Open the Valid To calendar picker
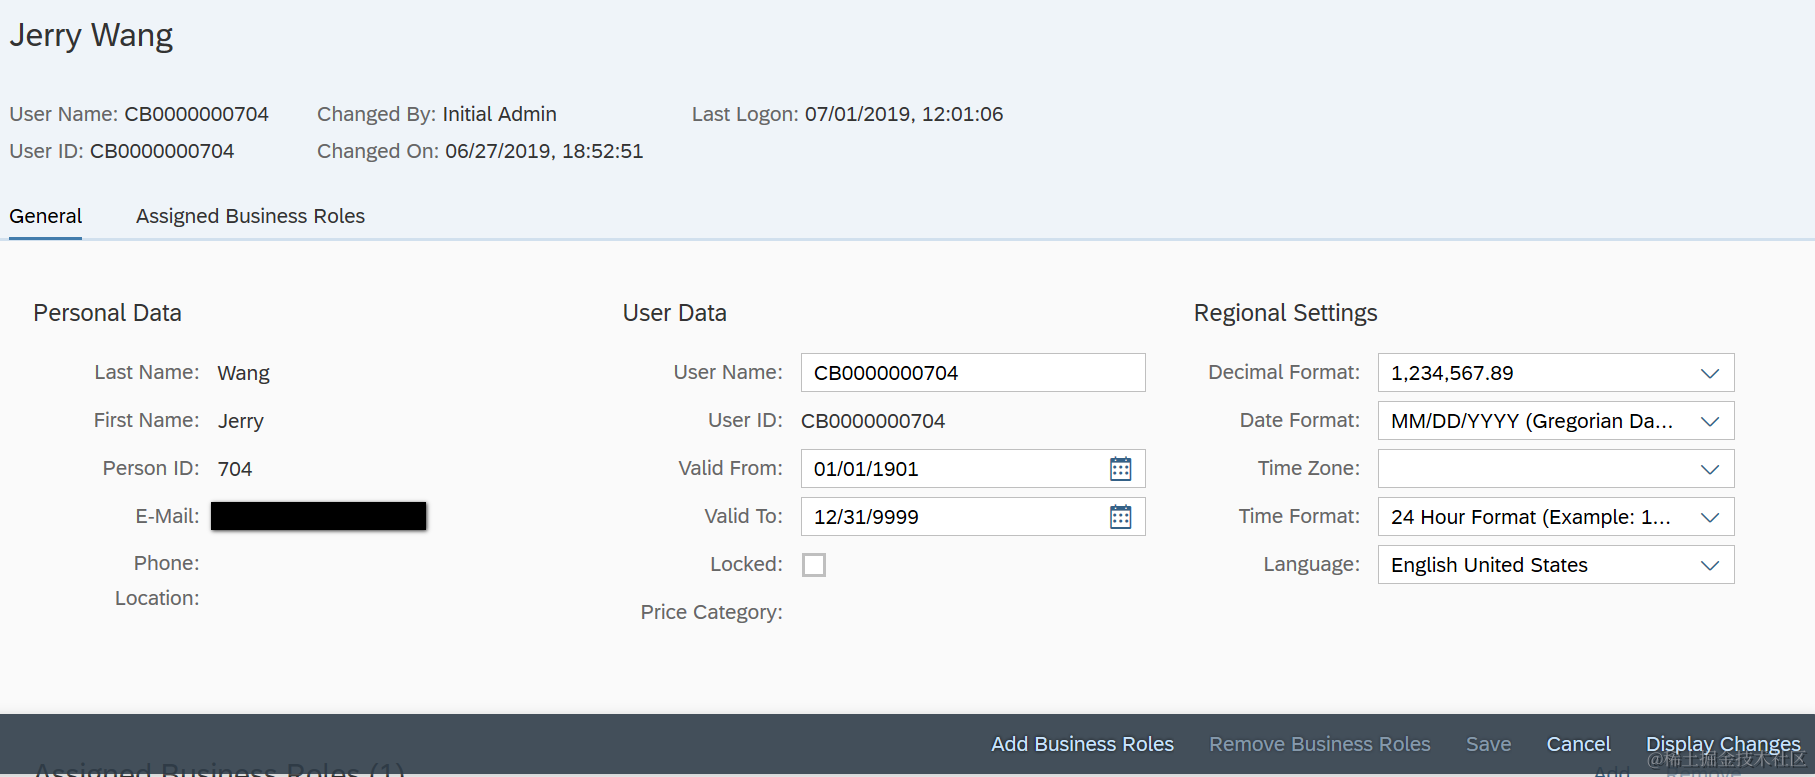The height and width of the screenshot is (777, 1815). [x=1120, y=517]
